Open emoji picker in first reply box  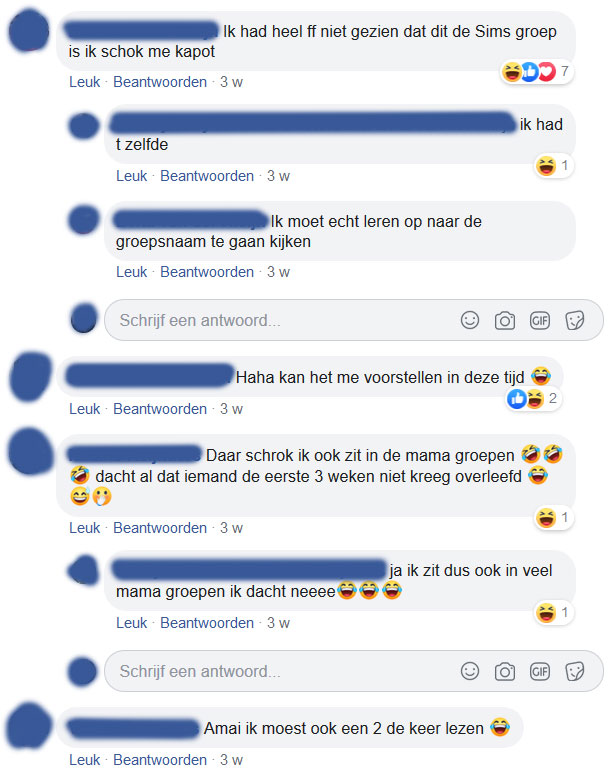[470, 320]
